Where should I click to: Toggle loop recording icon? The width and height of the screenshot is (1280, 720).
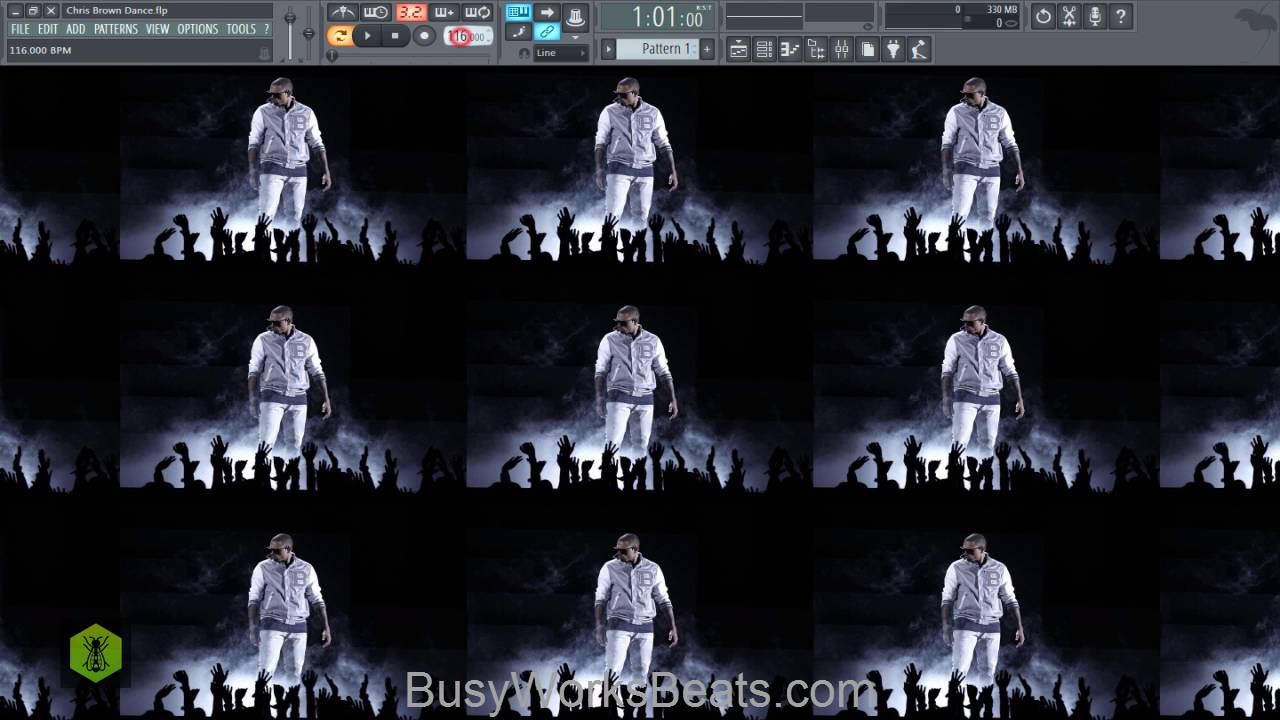pyautogui.click(x=478, y=13)
